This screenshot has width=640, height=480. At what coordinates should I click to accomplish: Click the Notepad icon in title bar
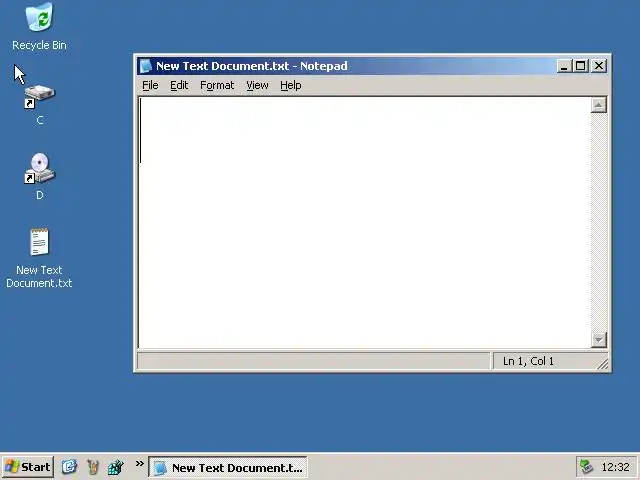tap(145, 66)
